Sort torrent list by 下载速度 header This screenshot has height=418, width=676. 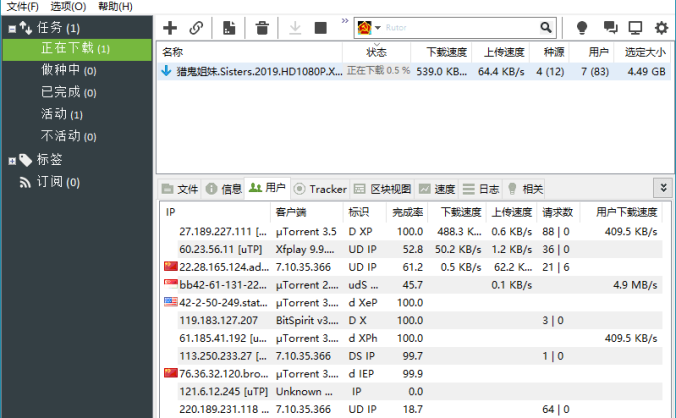tap(441, 52)
